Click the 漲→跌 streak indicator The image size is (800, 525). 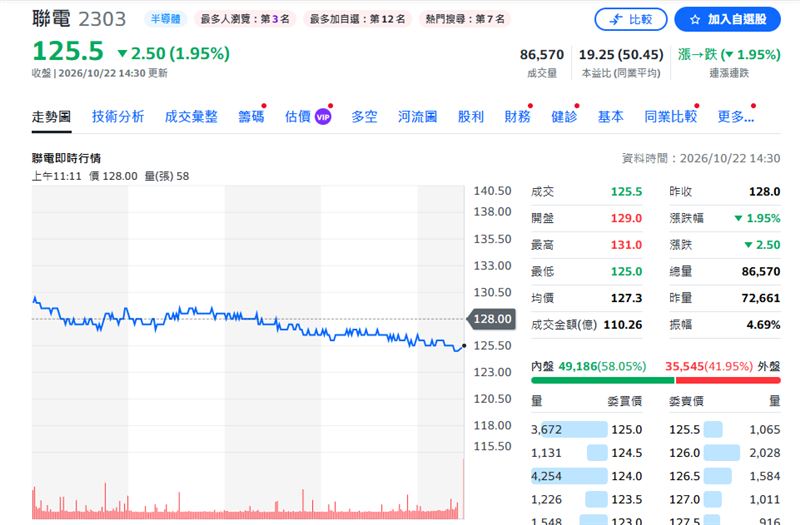[x=729, y=55]
